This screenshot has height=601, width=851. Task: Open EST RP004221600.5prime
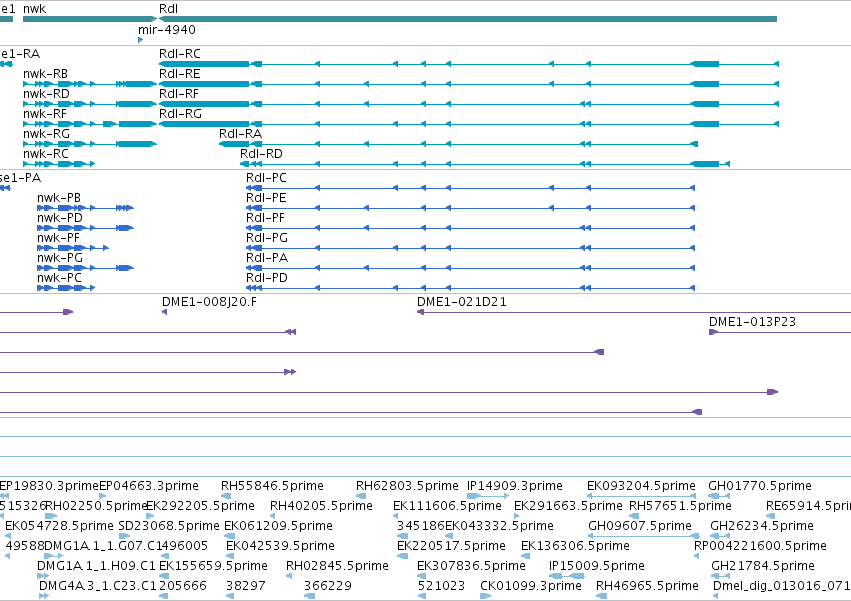click(760, 546)
